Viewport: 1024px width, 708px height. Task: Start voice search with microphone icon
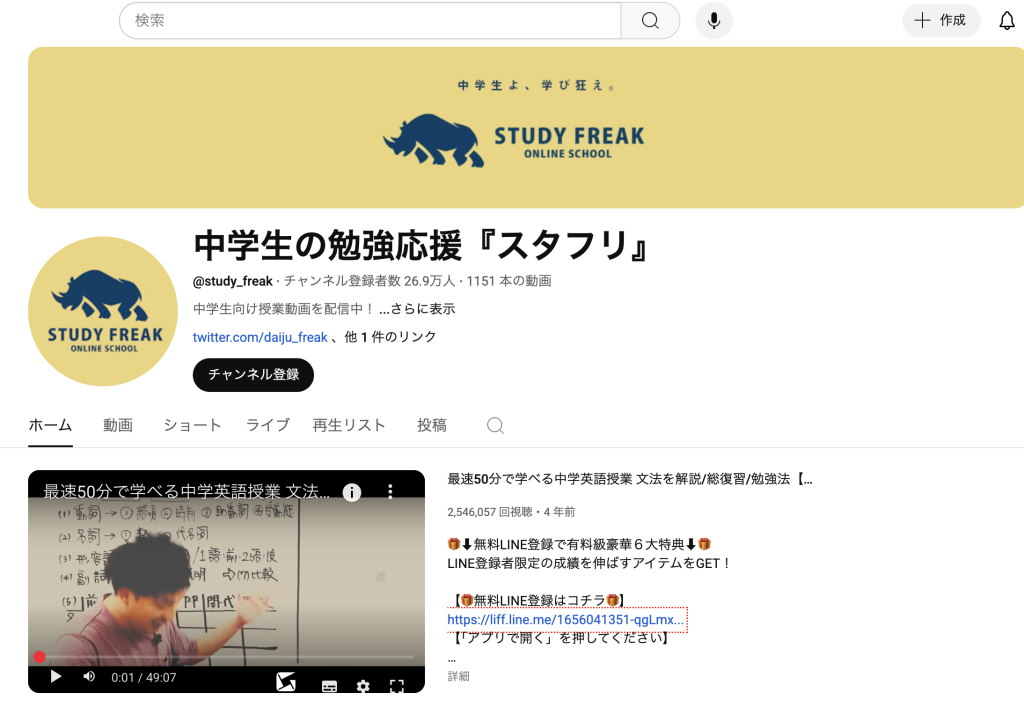click(x=714, y=20)
